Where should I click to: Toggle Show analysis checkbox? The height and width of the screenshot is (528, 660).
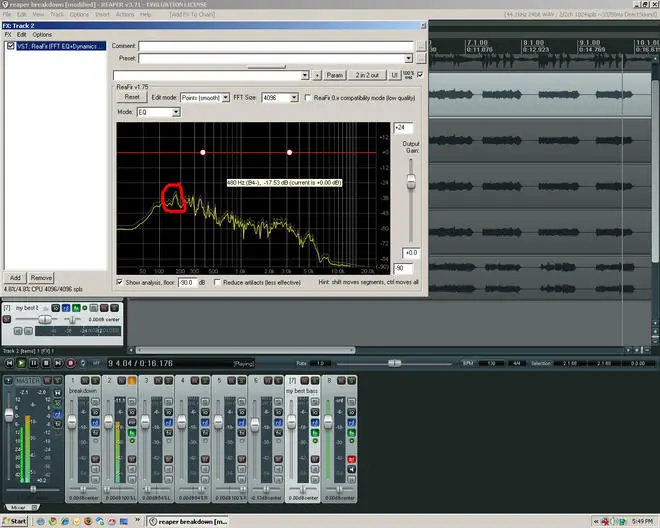(120, 282)
